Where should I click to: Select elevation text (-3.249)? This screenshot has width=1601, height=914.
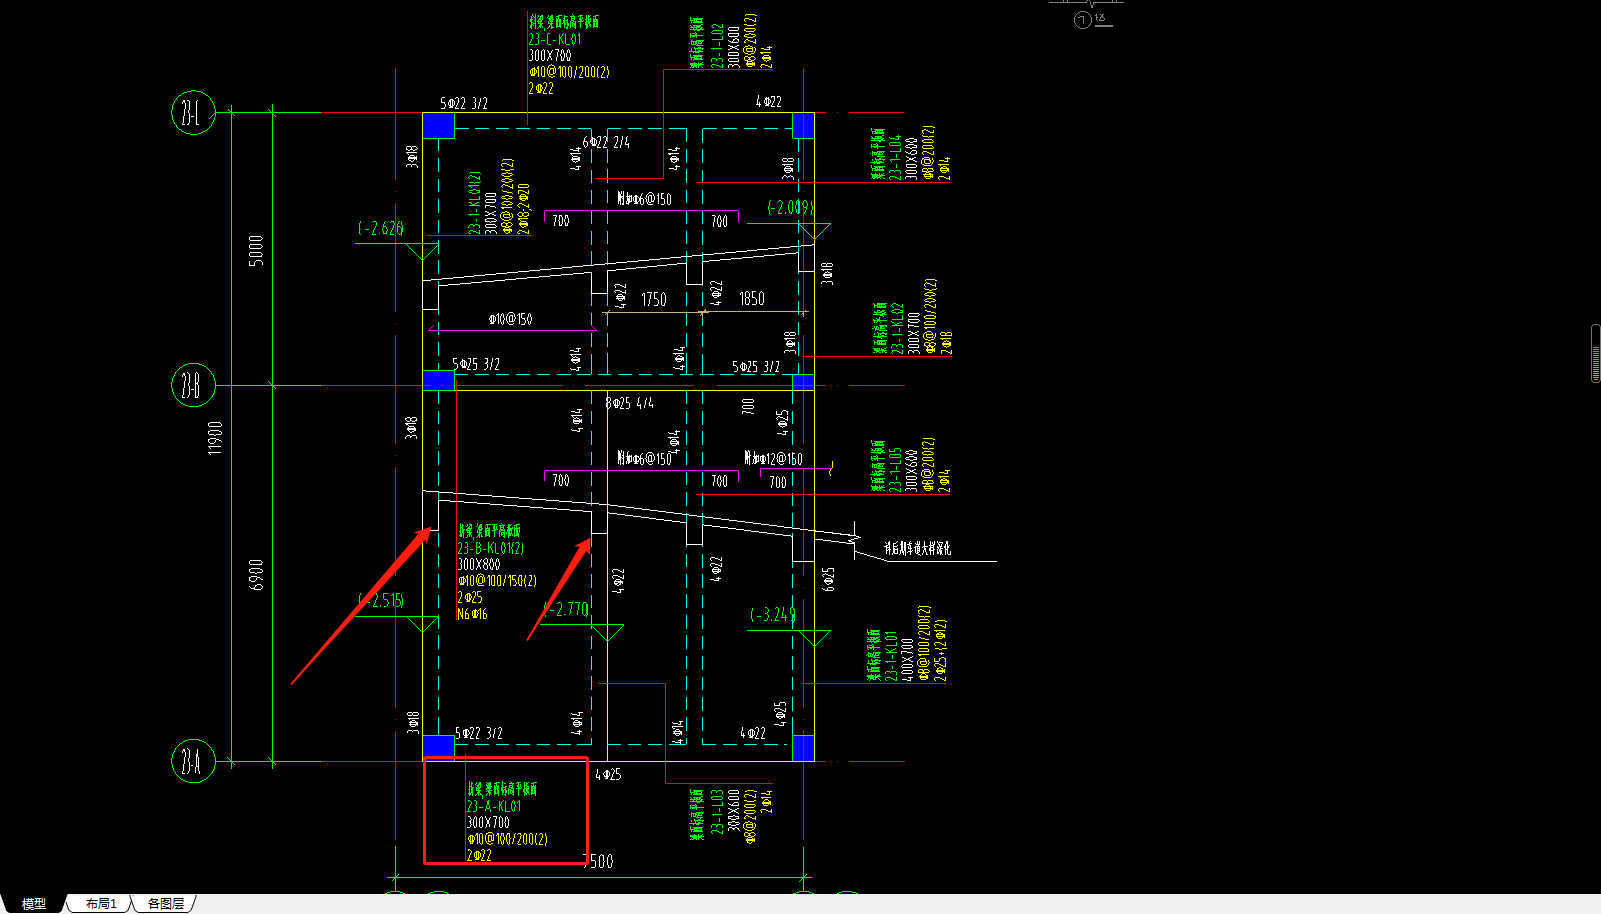coord(773,614)
